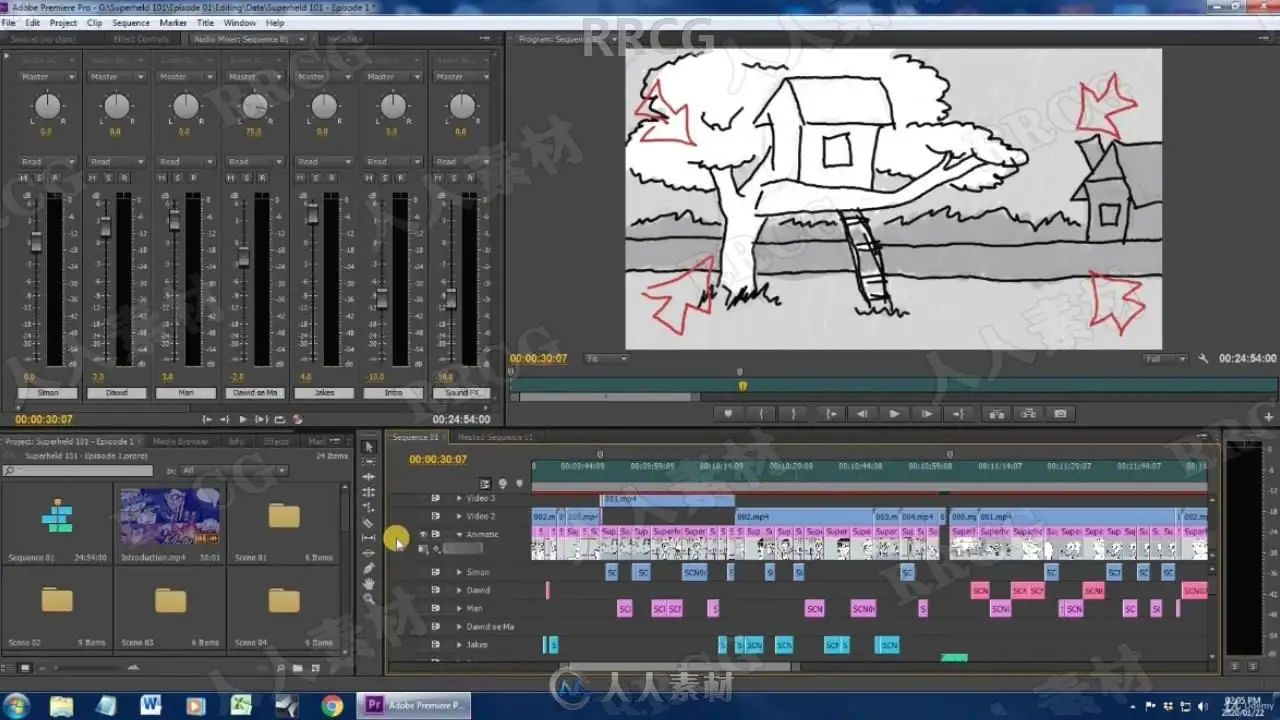The width and height of the screenshot is (1280, 720).
Task: Toggle sync lock on Video 3 track
Action: (x=435, y=498)
